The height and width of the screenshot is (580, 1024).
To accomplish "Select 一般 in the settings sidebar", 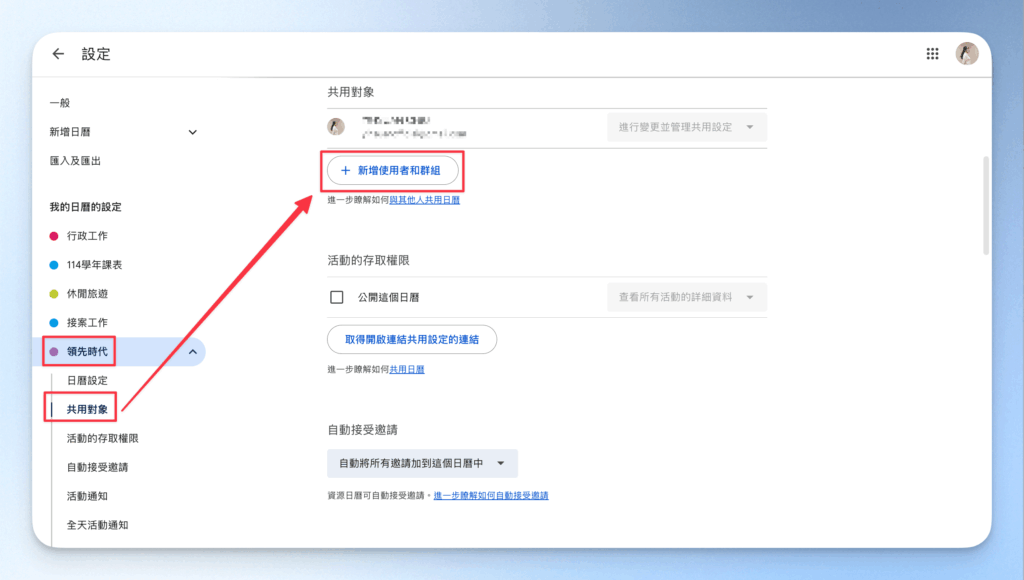I will click(x=60, y=103).
